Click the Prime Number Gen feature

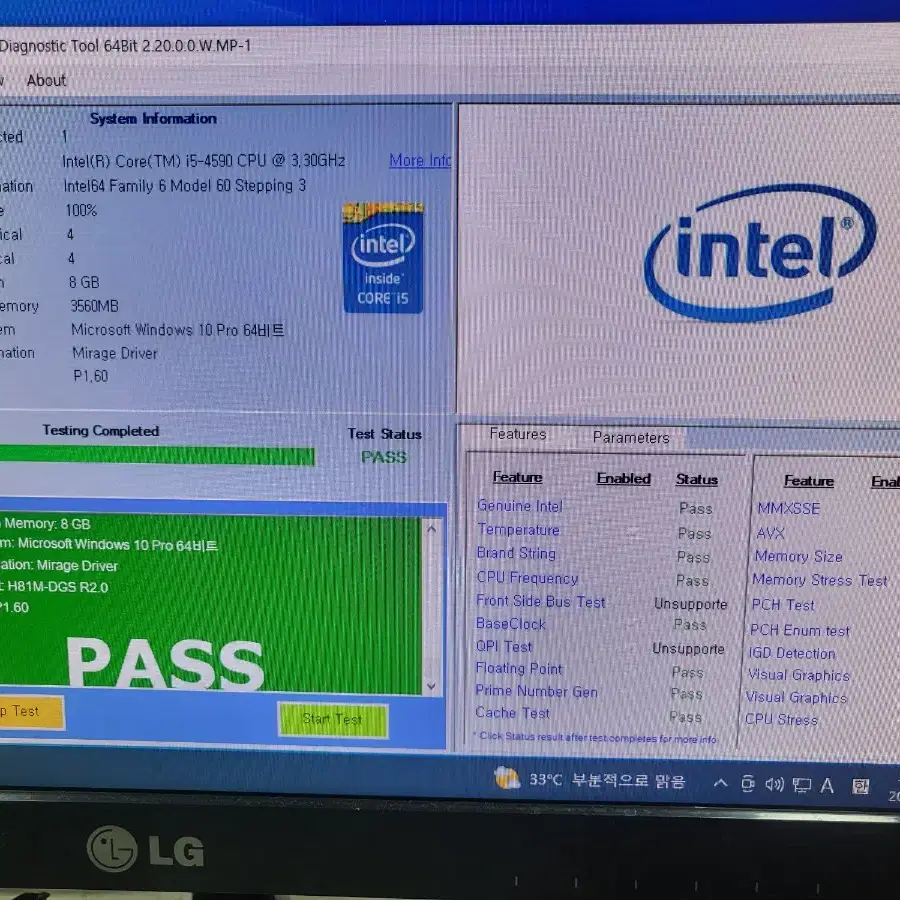pyautogui.click(x=536, y=691)
